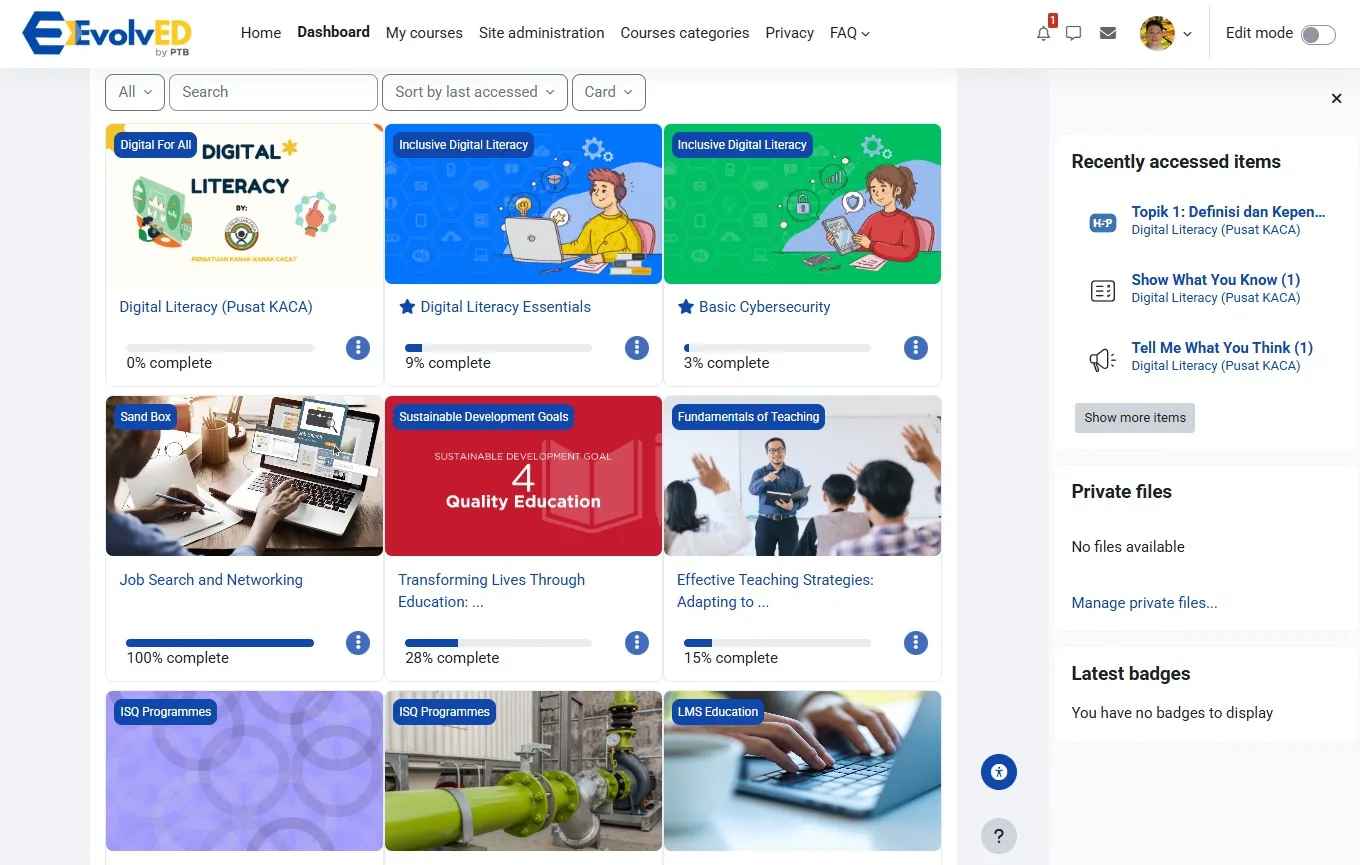Open the messaging chat bubble icon
The height and width of the screenshot is (865, 1360).
(1074, 33)
